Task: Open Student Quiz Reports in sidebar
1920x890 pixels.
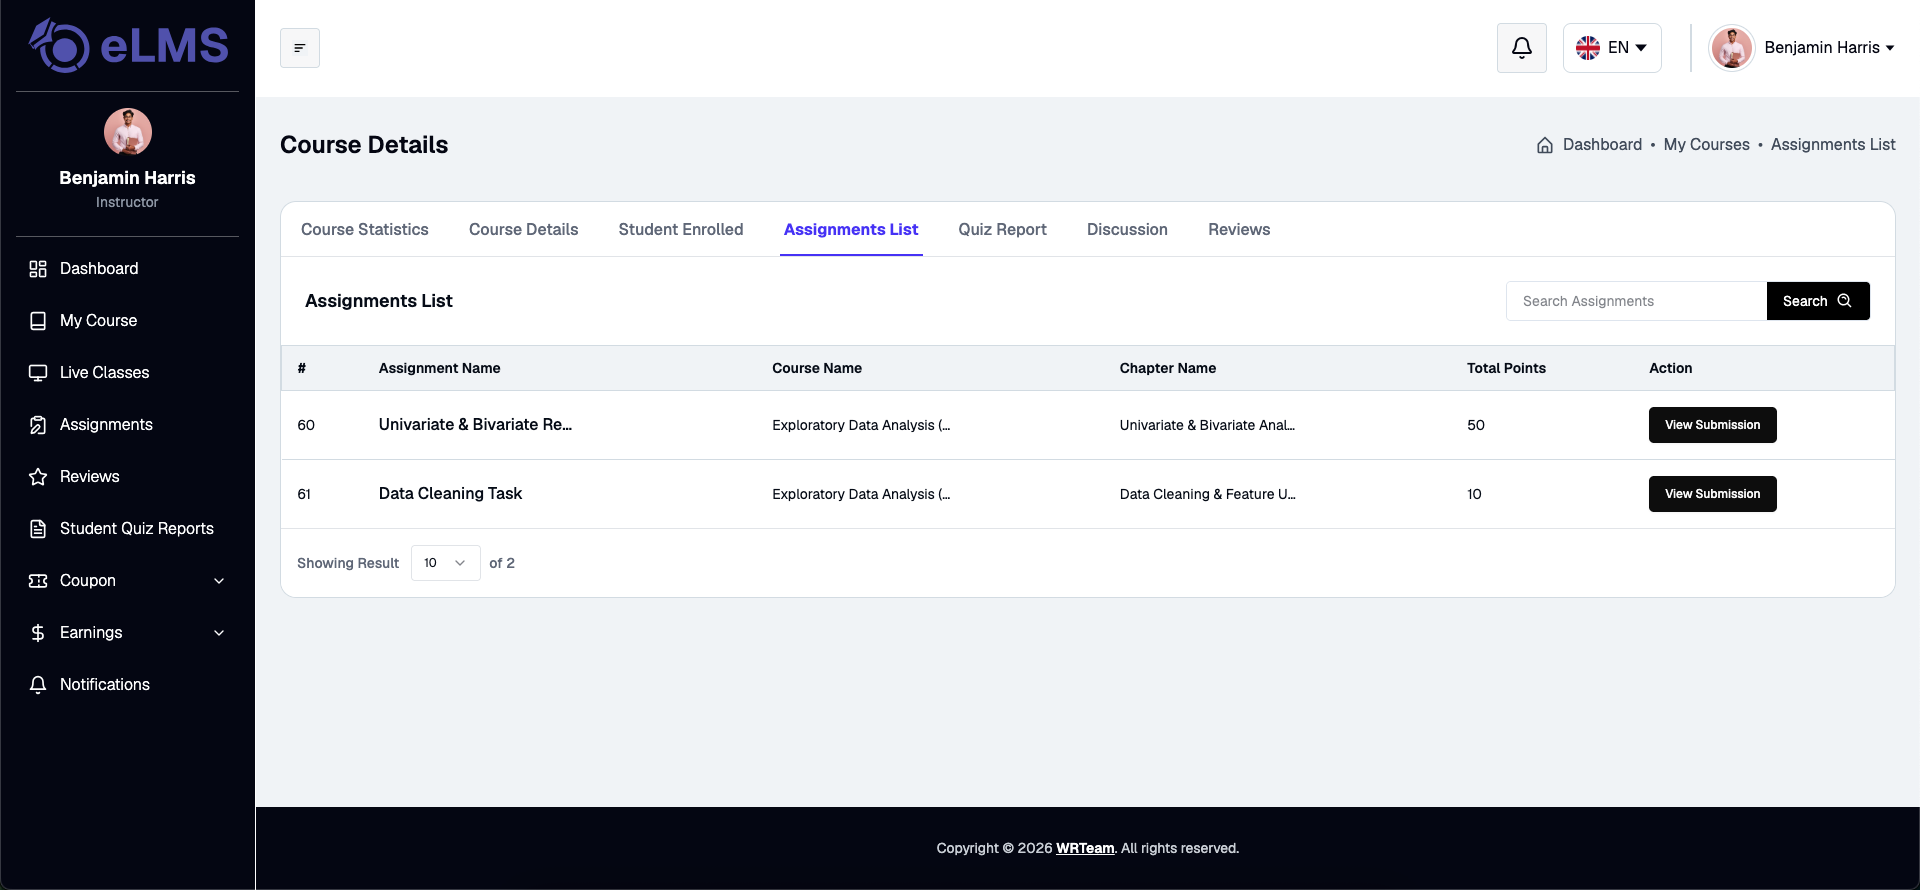Action: click(x=137, y=529)
